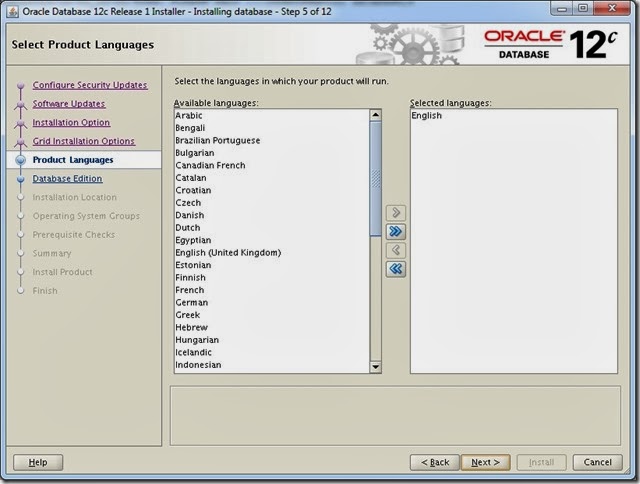Select Czech in Available languages
This screenshot has width=640, height=484.
pyautogui.click(x=271, y=203)
